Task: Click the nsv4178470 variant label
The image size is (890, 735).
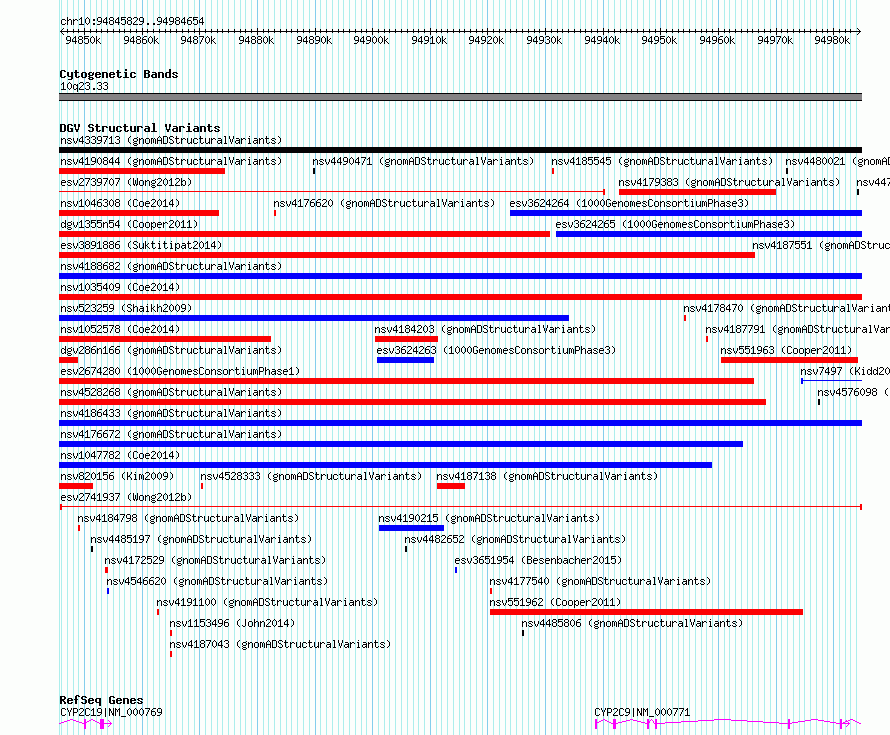Action: pos(786,308)
